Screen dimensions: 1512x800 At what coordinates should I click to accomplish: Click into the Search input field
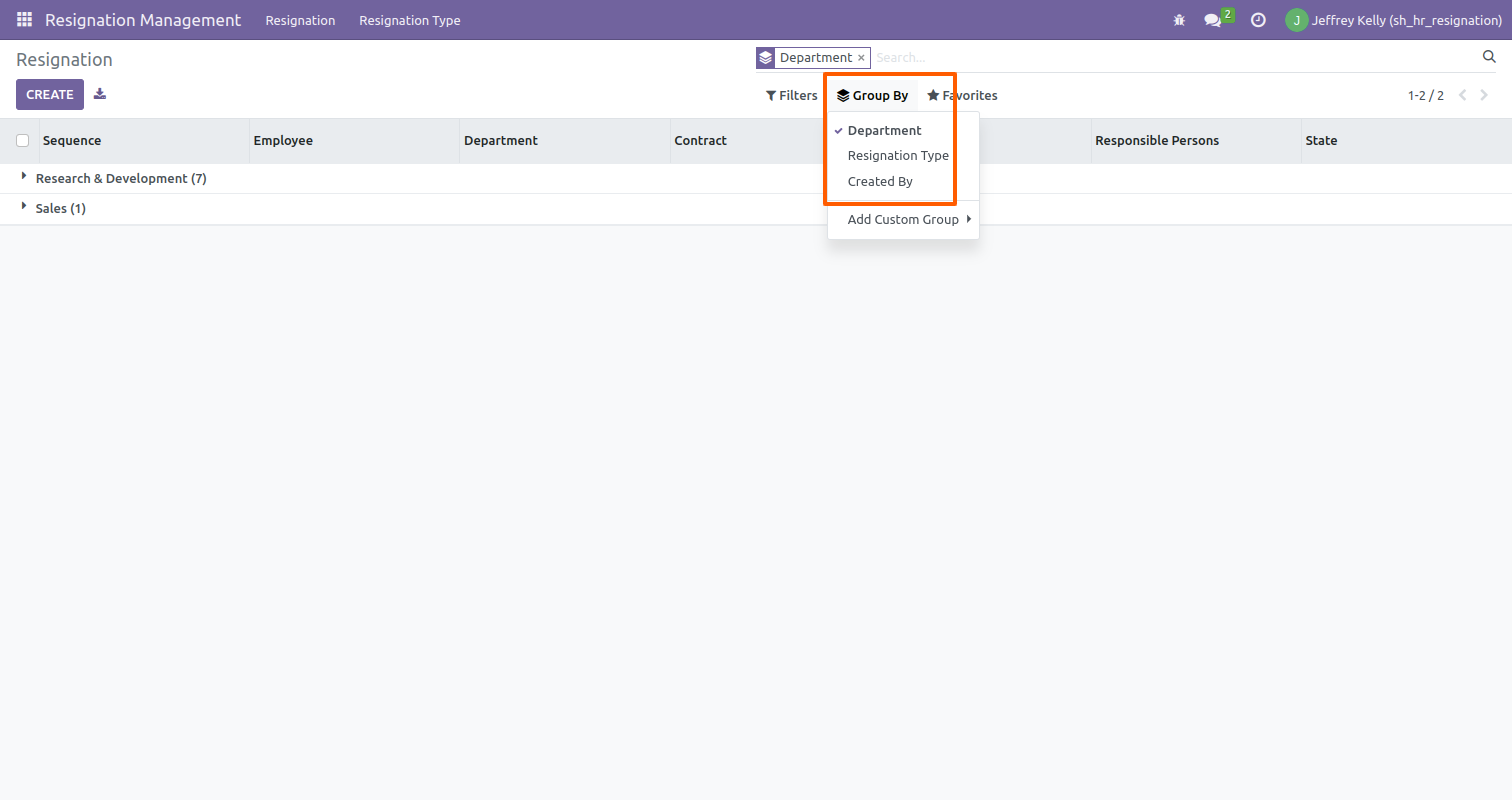(1175, 58)
